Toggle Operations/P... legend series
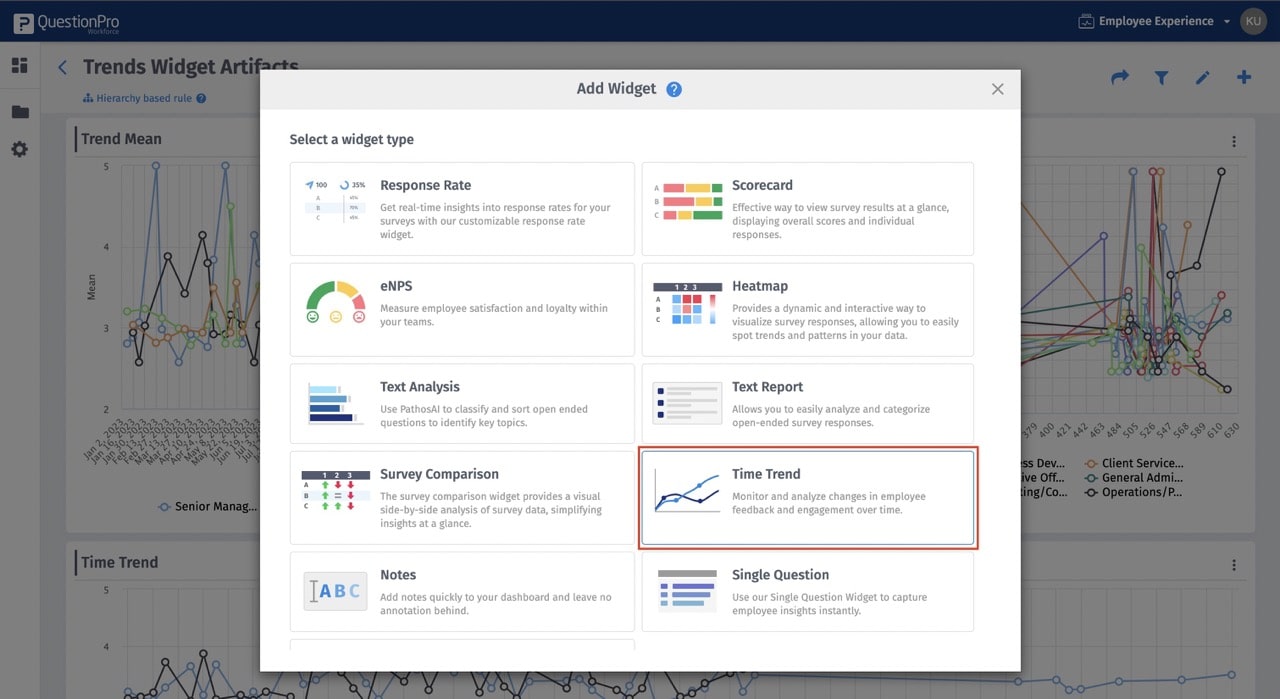The width and height of the screenshot is (1280, 699). (1134, 492)
